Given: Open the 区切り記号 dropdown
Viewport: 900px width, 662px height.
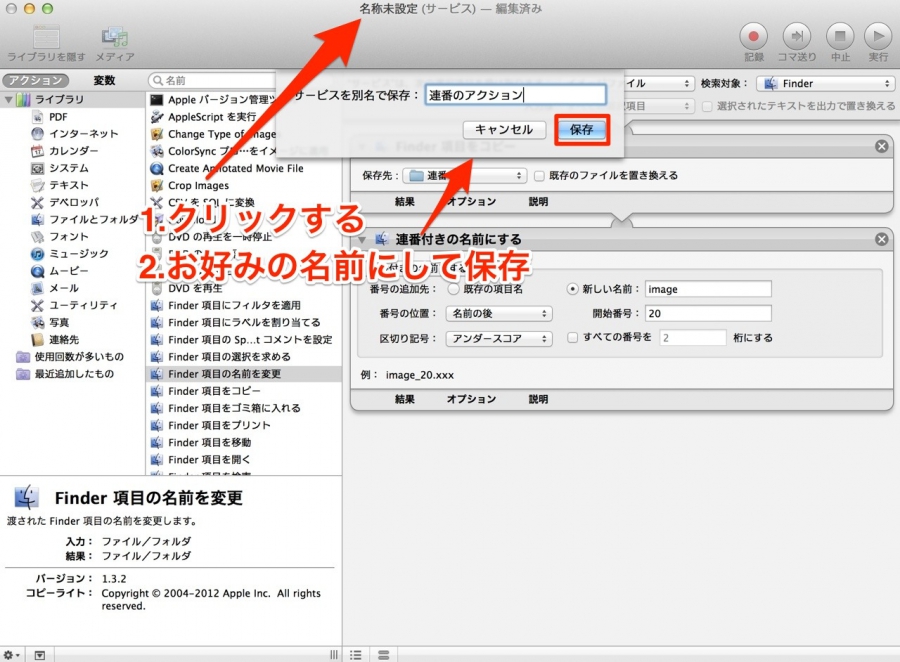Looking at the screenshot, I should (499, 339).
